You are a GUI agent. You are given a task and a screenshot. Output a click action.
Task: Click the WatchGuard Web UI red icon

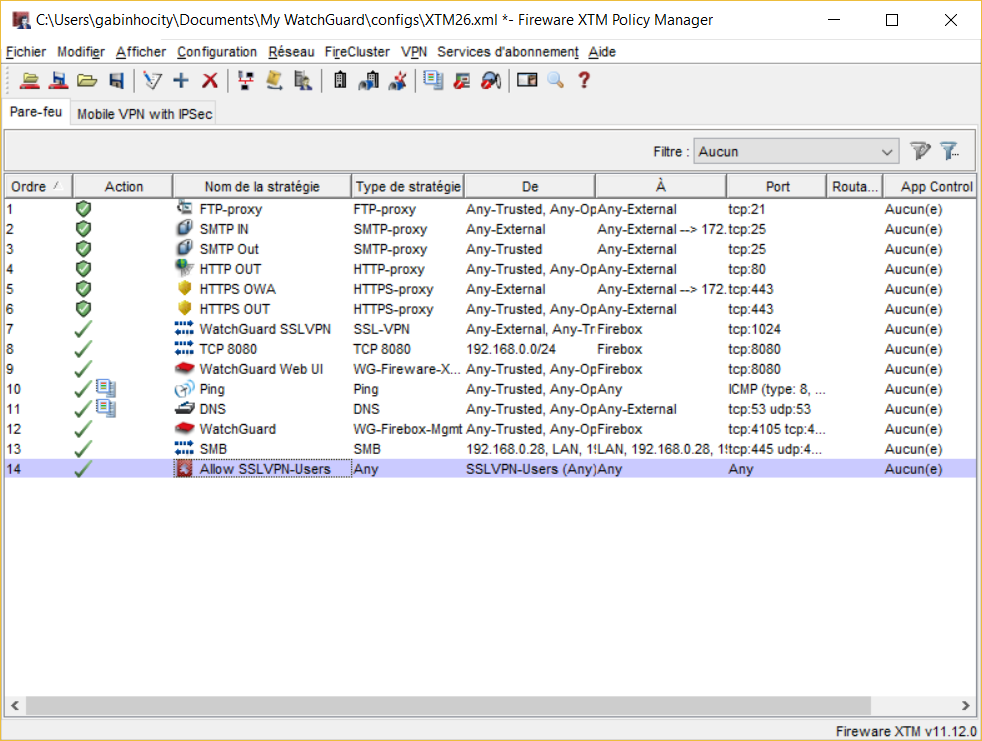[x=184, y=368]
